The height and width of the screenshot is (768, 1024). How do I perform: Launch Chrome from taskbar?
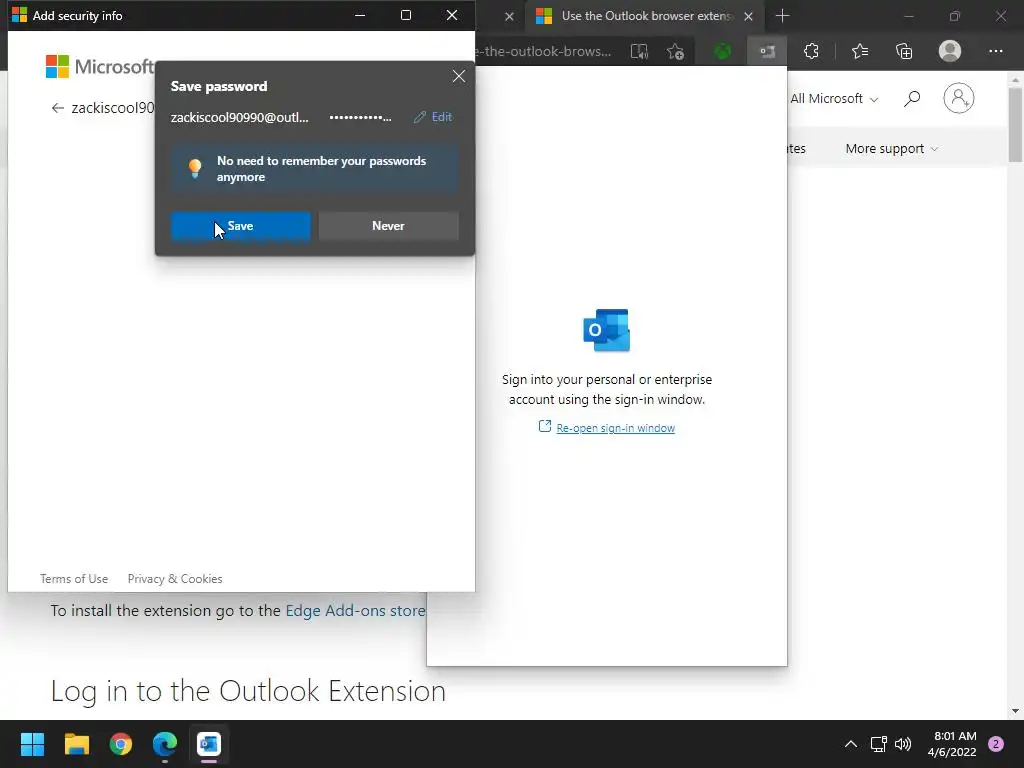(121, 744)
